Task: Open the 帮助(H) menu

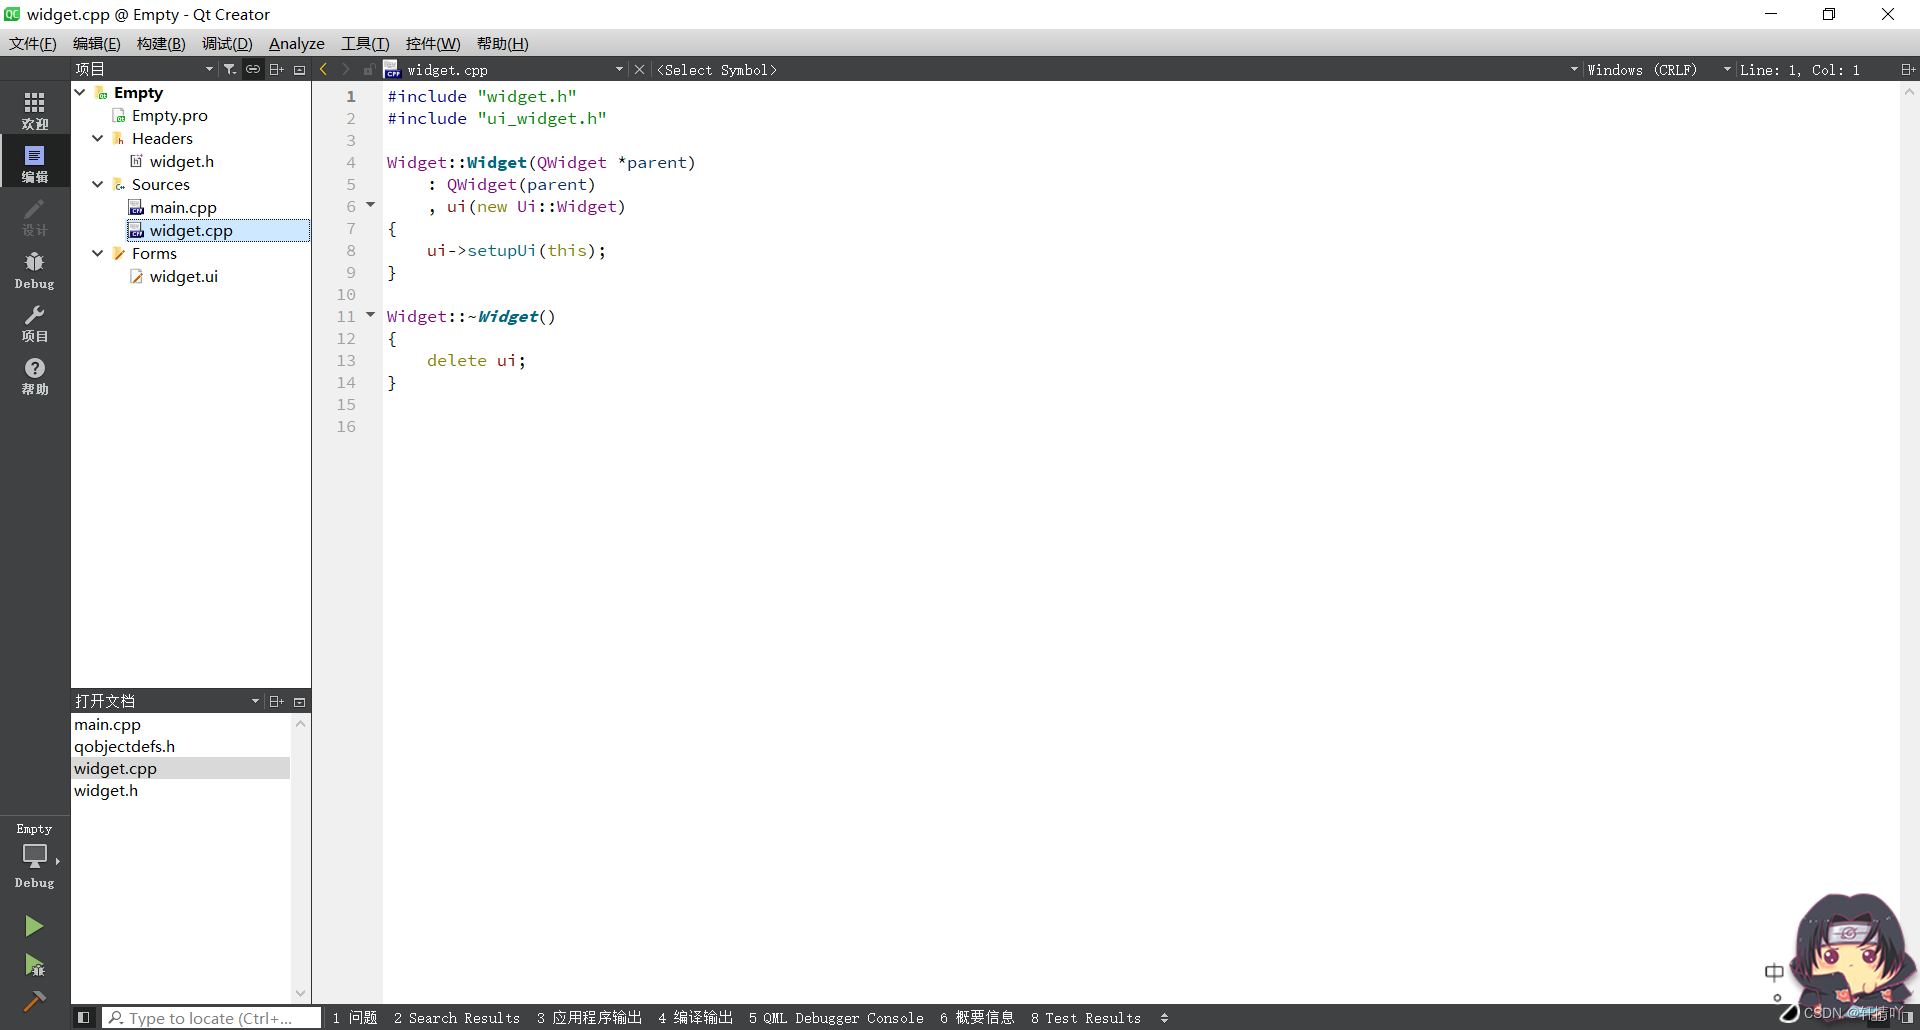Action: click(x=503, y=43)
